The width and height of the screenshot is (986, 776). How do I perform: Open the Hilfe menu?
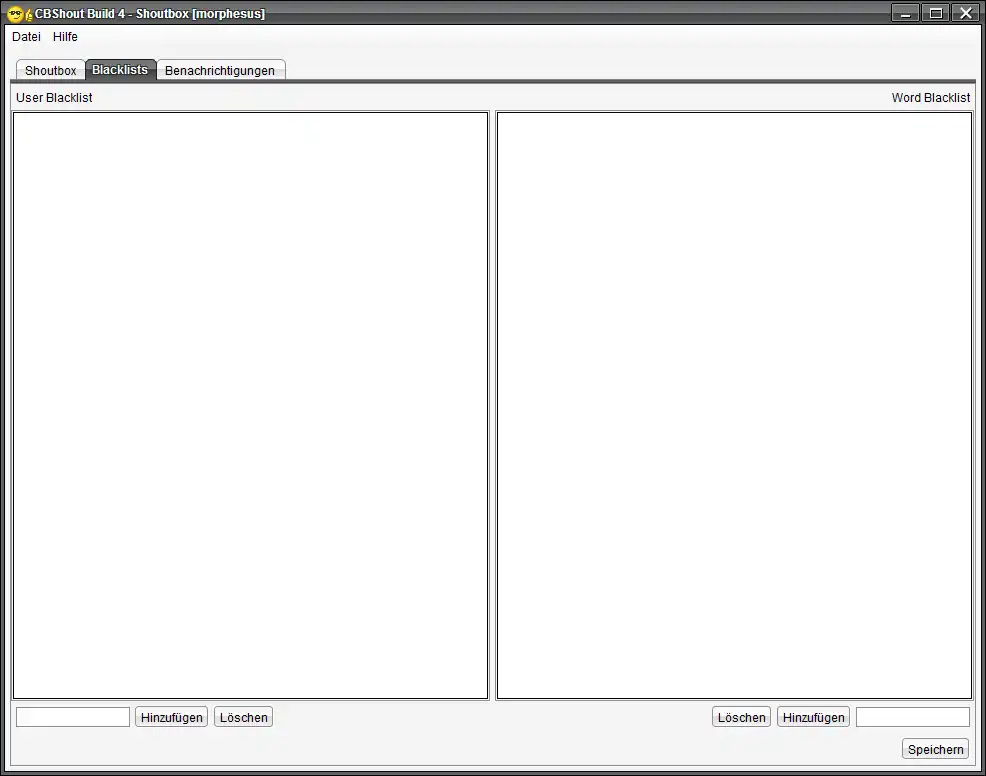pos(65,36)
